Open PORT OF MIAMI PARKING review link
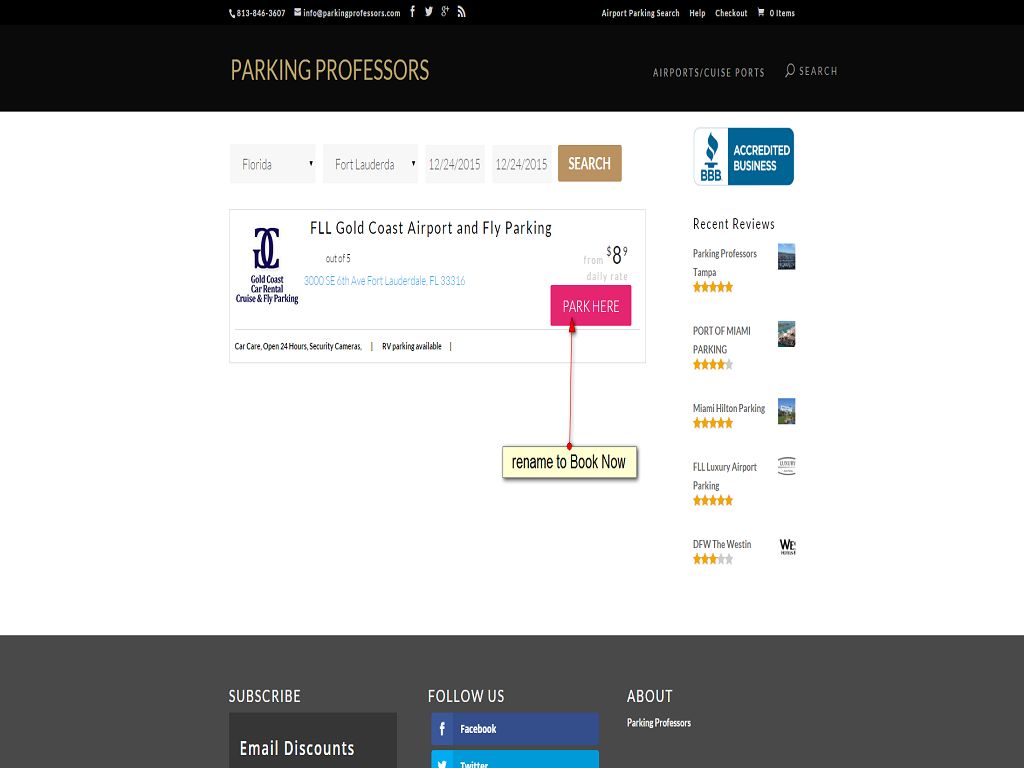The height and width of the screenshot is (768, 1024). click(x=721, y=340)
